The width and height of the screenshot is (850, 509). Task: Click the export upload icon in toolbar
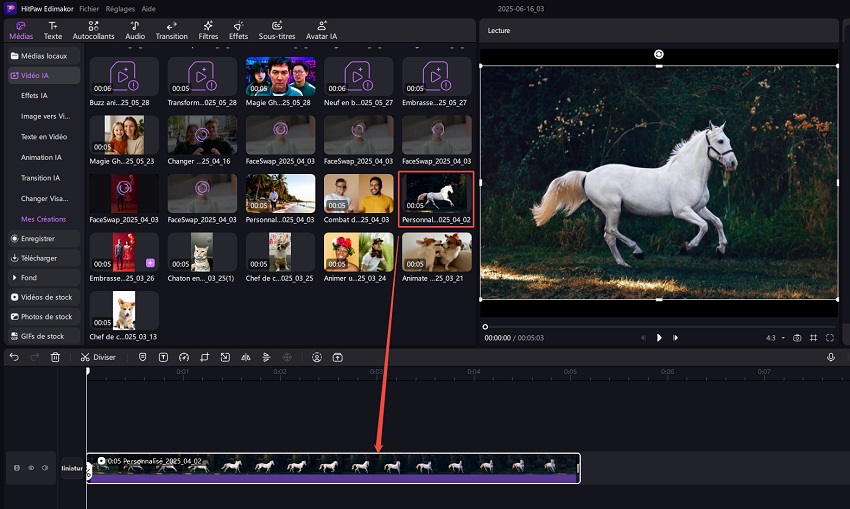(x=337, y=357)
